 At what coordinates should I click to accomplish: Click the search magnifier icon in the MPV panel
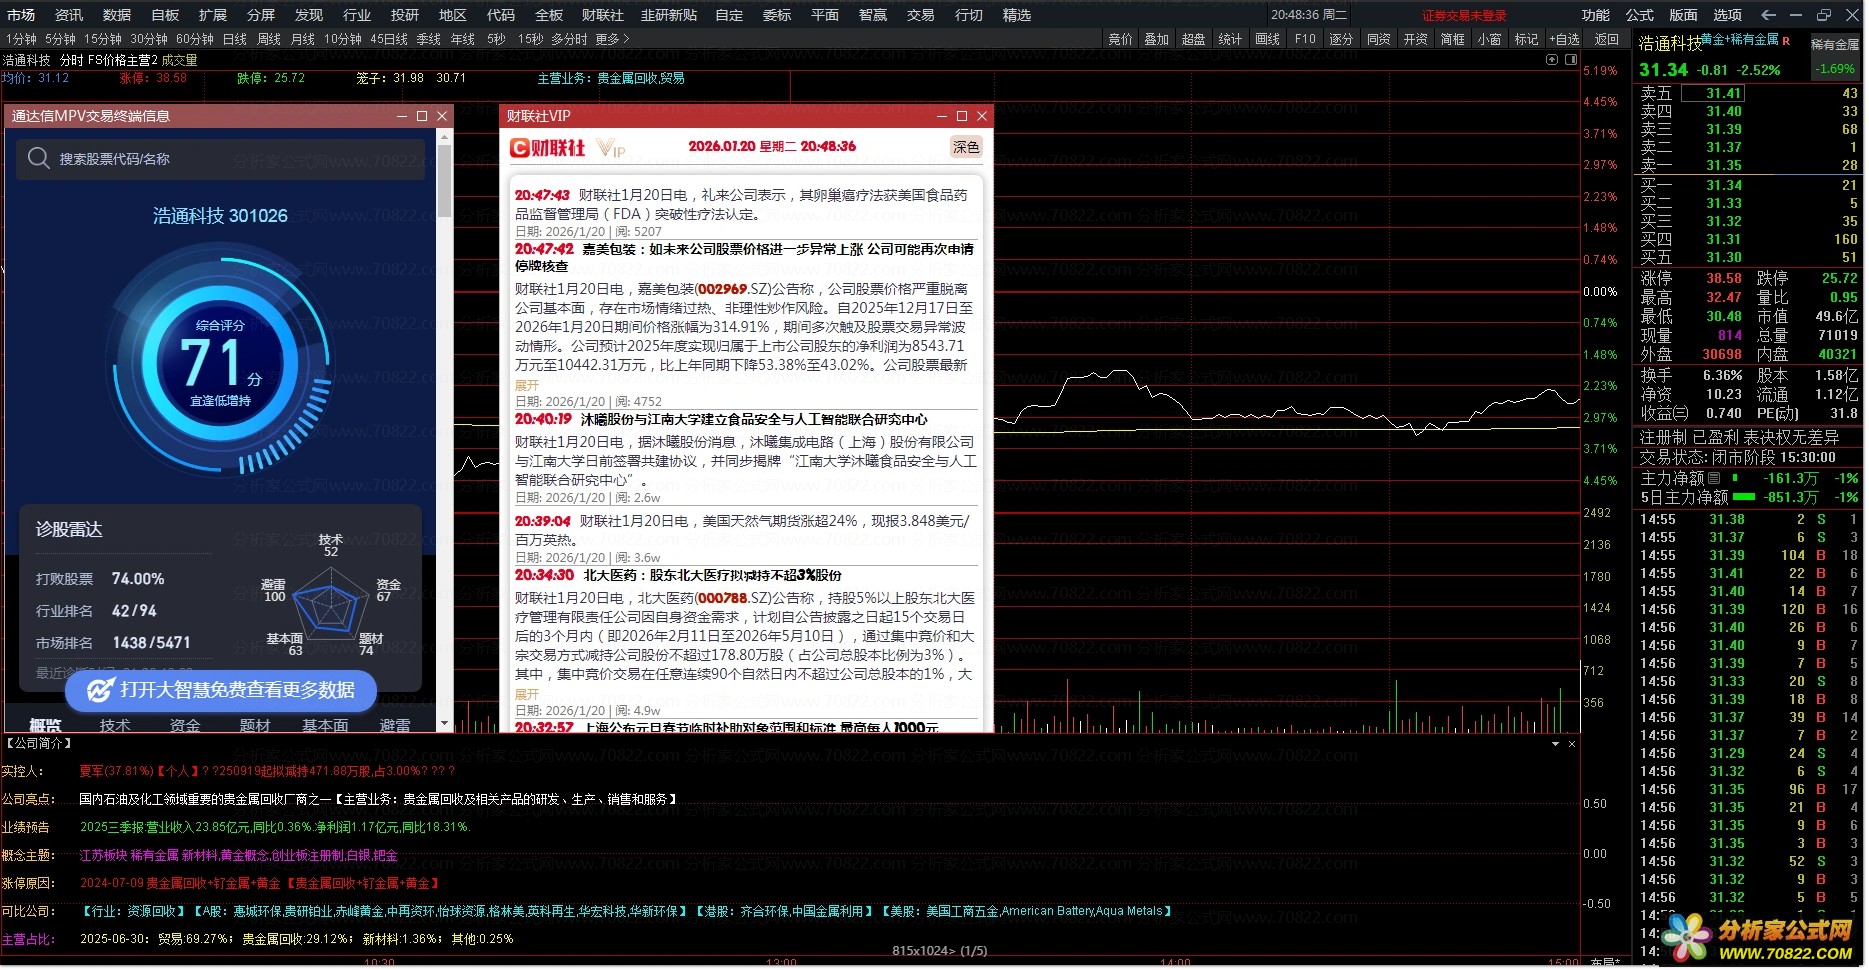point(39,159)
